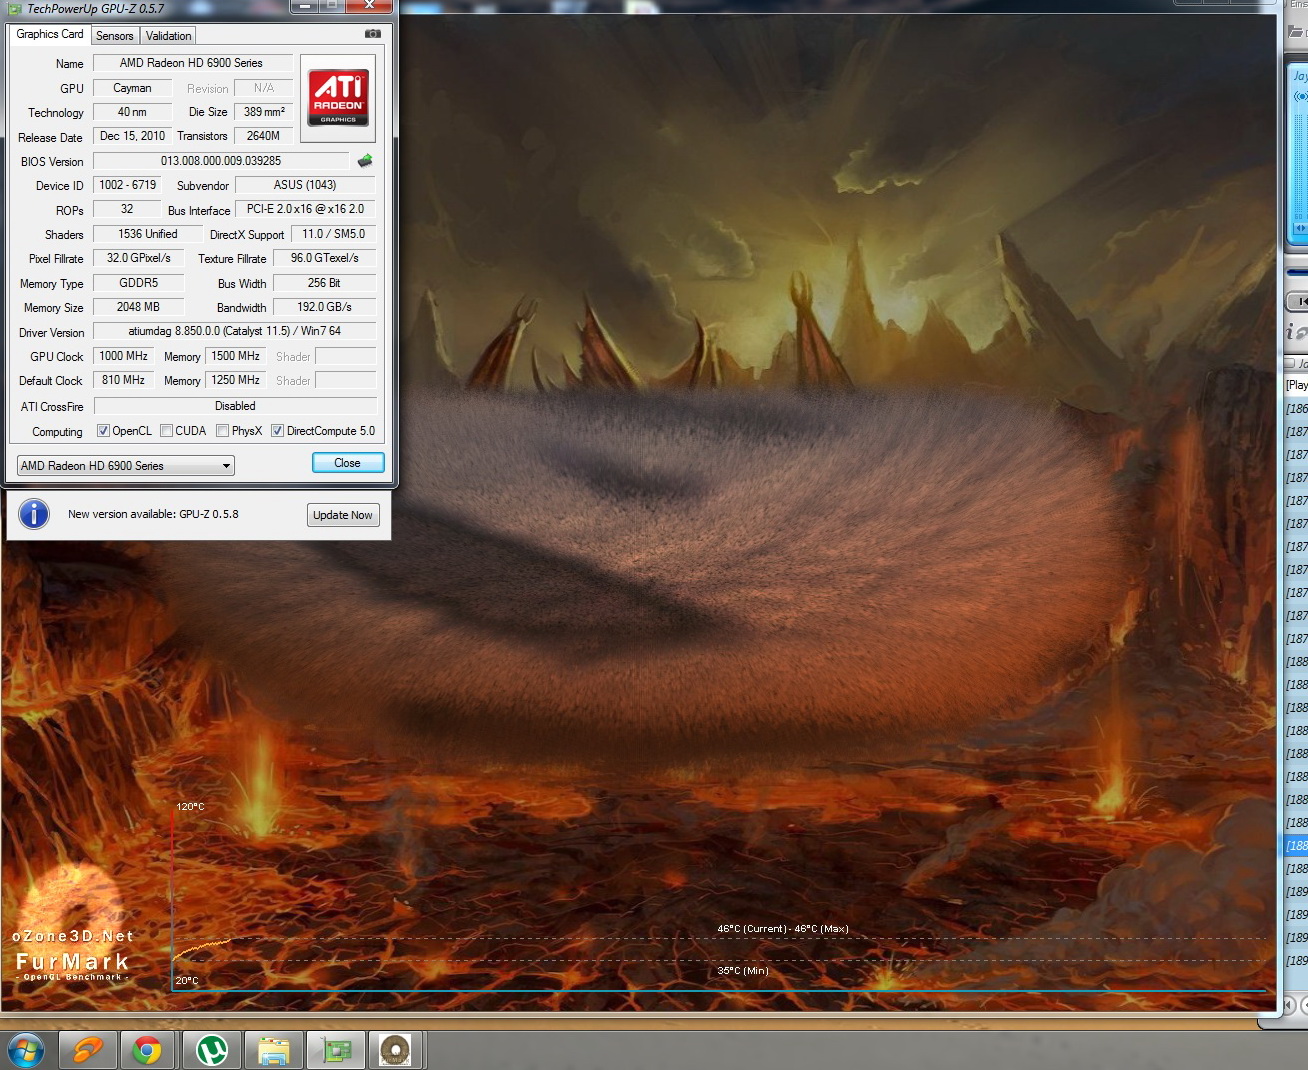Click the BIOS Version '013.008.000.009.039285'

click(x=221, y=161)
